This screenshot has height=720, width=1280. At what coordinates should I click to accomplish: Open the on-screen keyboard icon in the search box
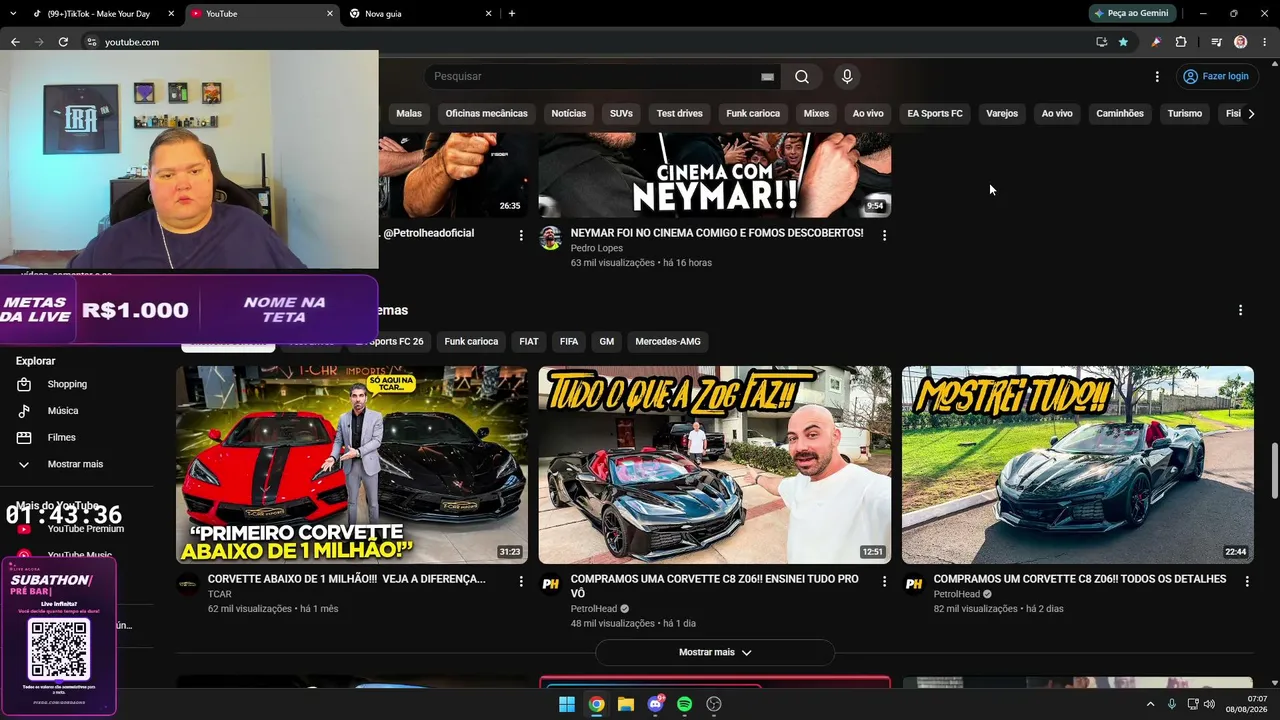pos(767,77)
